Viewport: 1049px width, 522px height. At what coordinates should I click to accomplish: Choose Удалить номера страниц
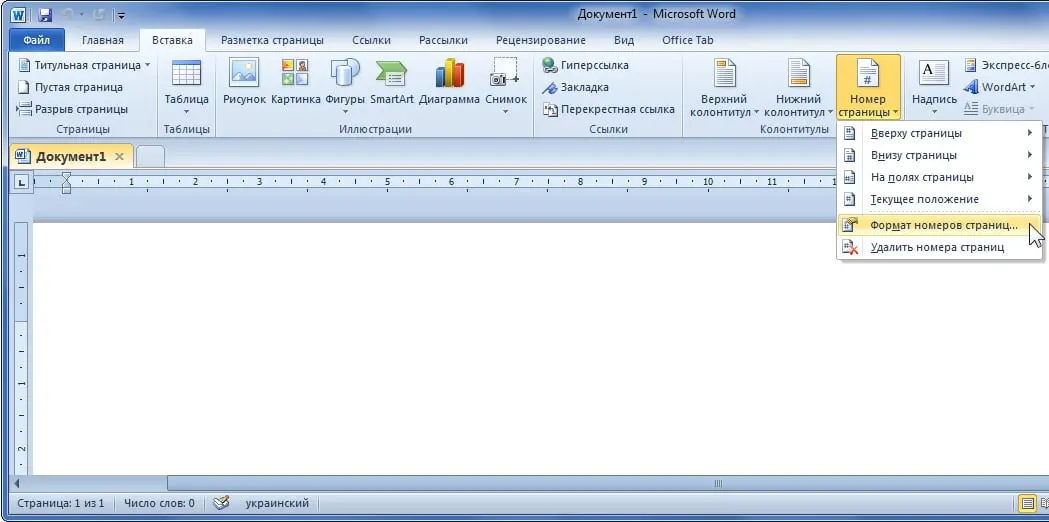click(x=937, y=247)
